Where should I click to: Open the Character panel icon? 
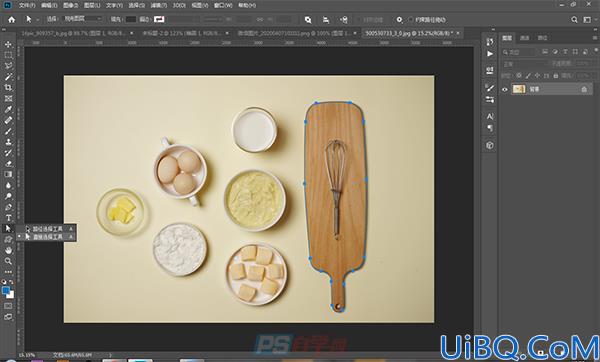490,116
